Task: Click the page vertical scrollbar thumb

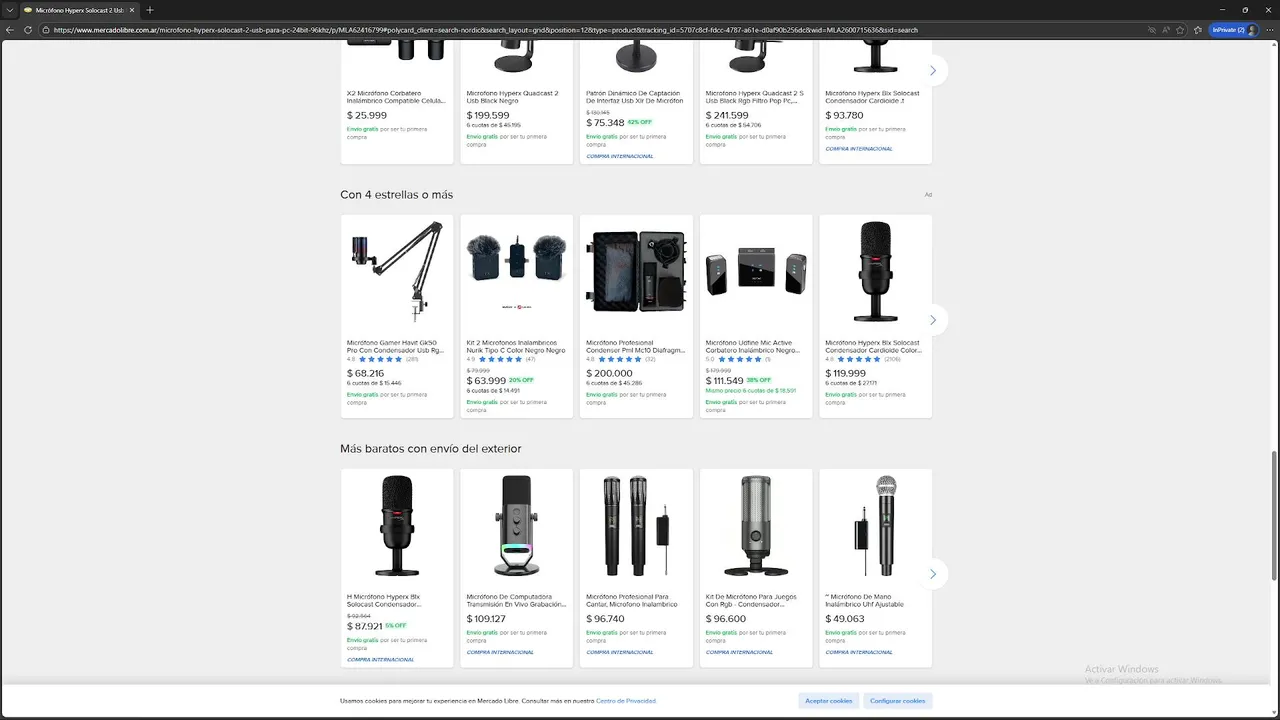Action: 1274,515
